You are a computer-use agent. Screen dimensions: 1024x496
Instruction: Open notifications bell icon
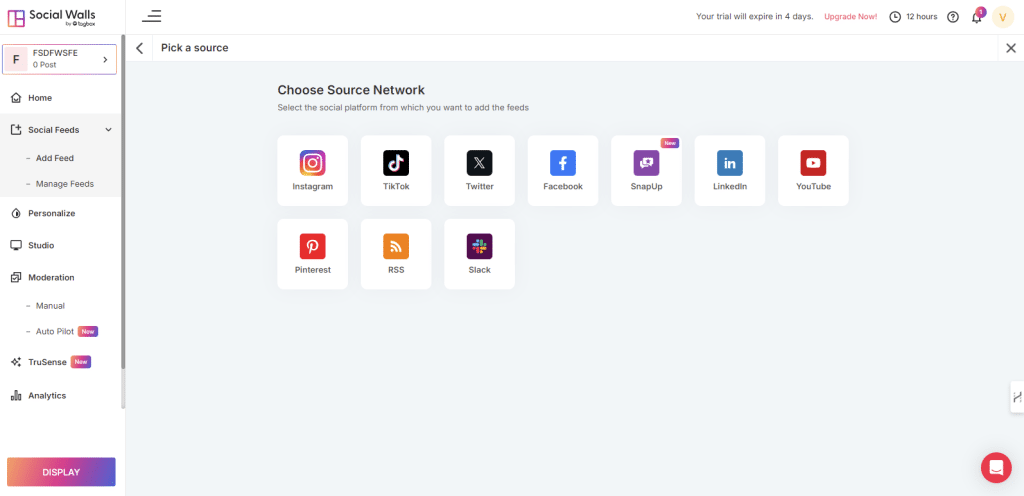977,17
